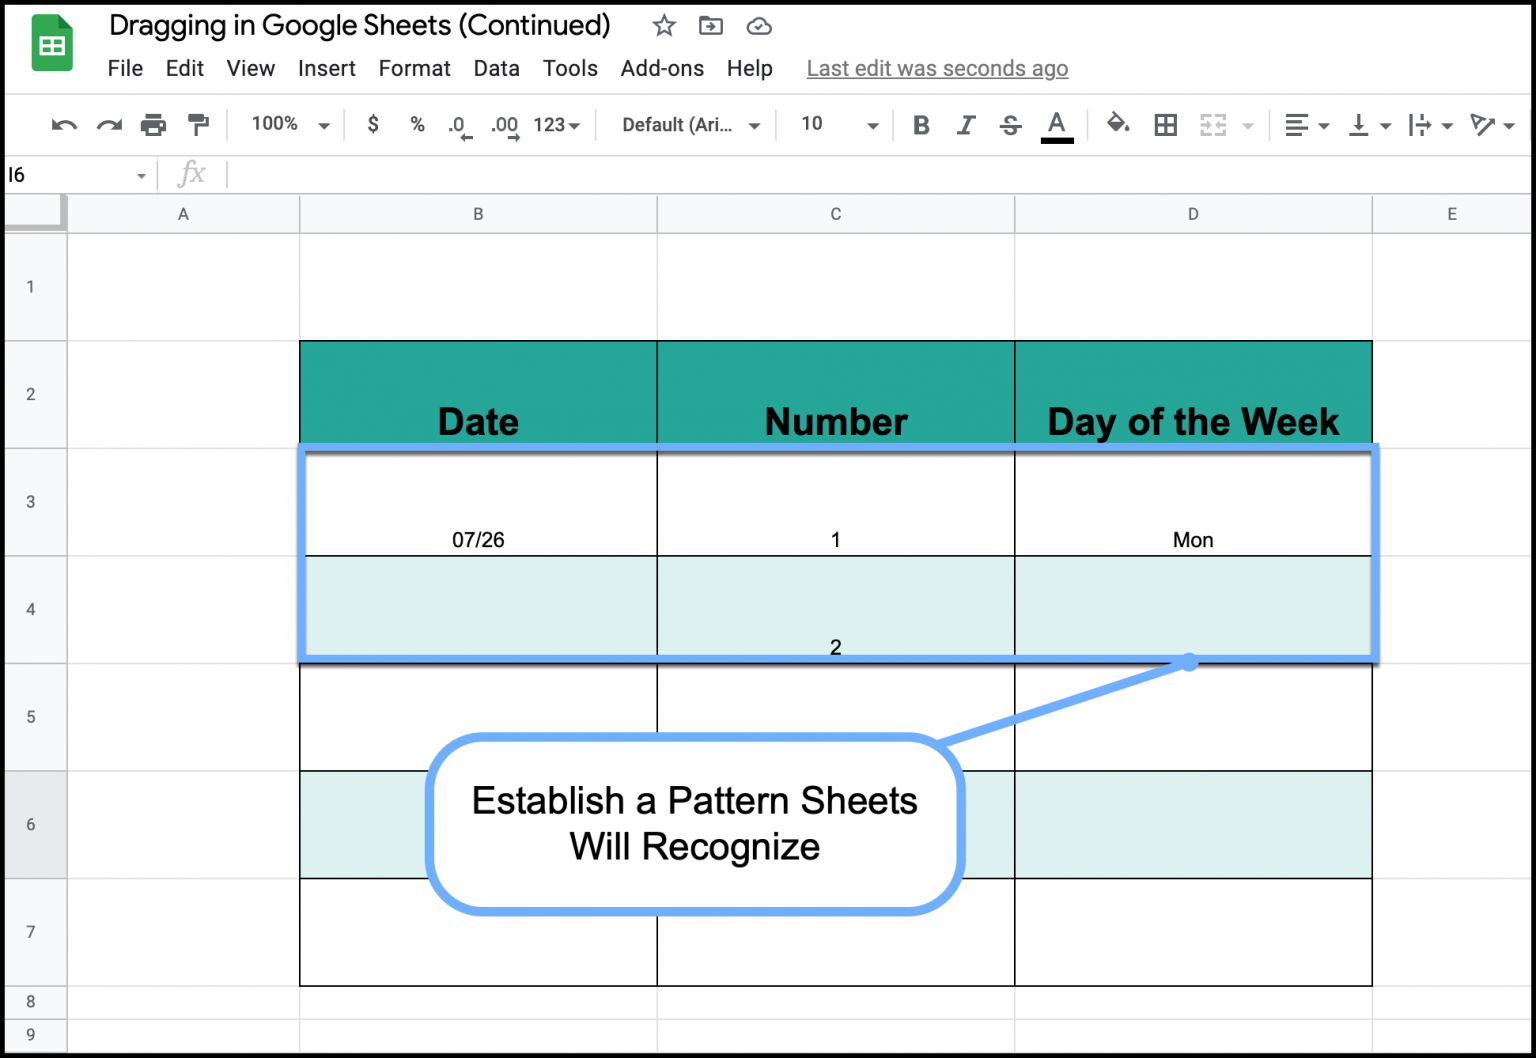
Task: Toggle bold formatting
Action: (920, 124)
